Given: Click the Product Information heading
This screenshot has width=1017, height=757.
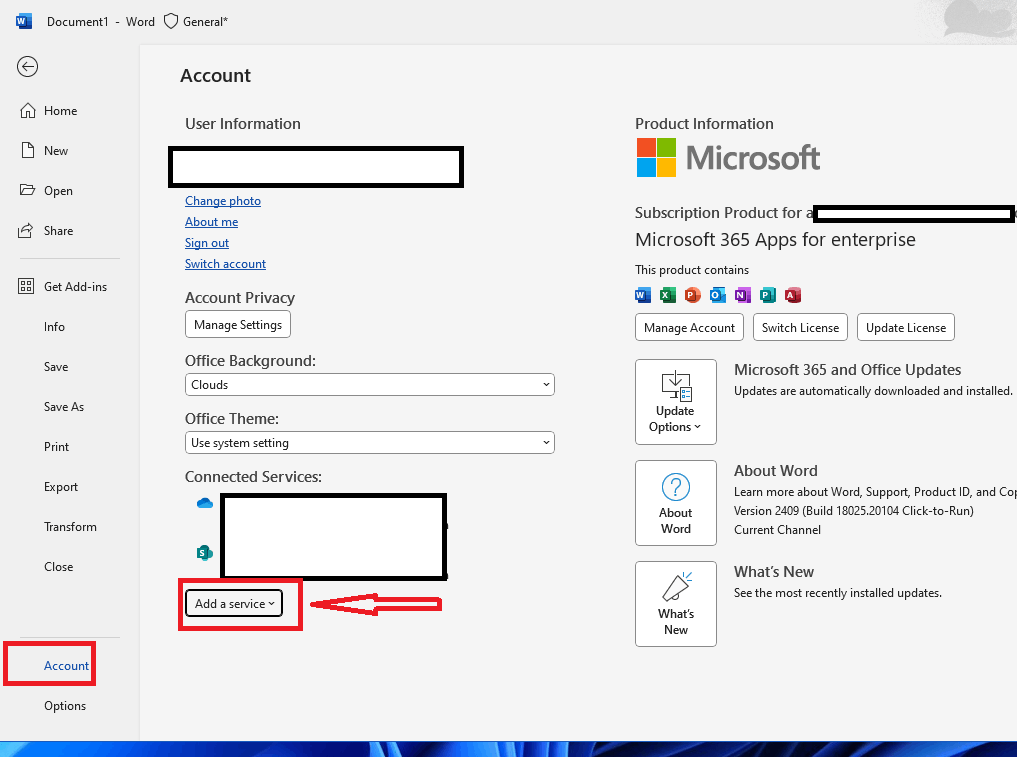Looking at the screenshot, I should 704,124.
